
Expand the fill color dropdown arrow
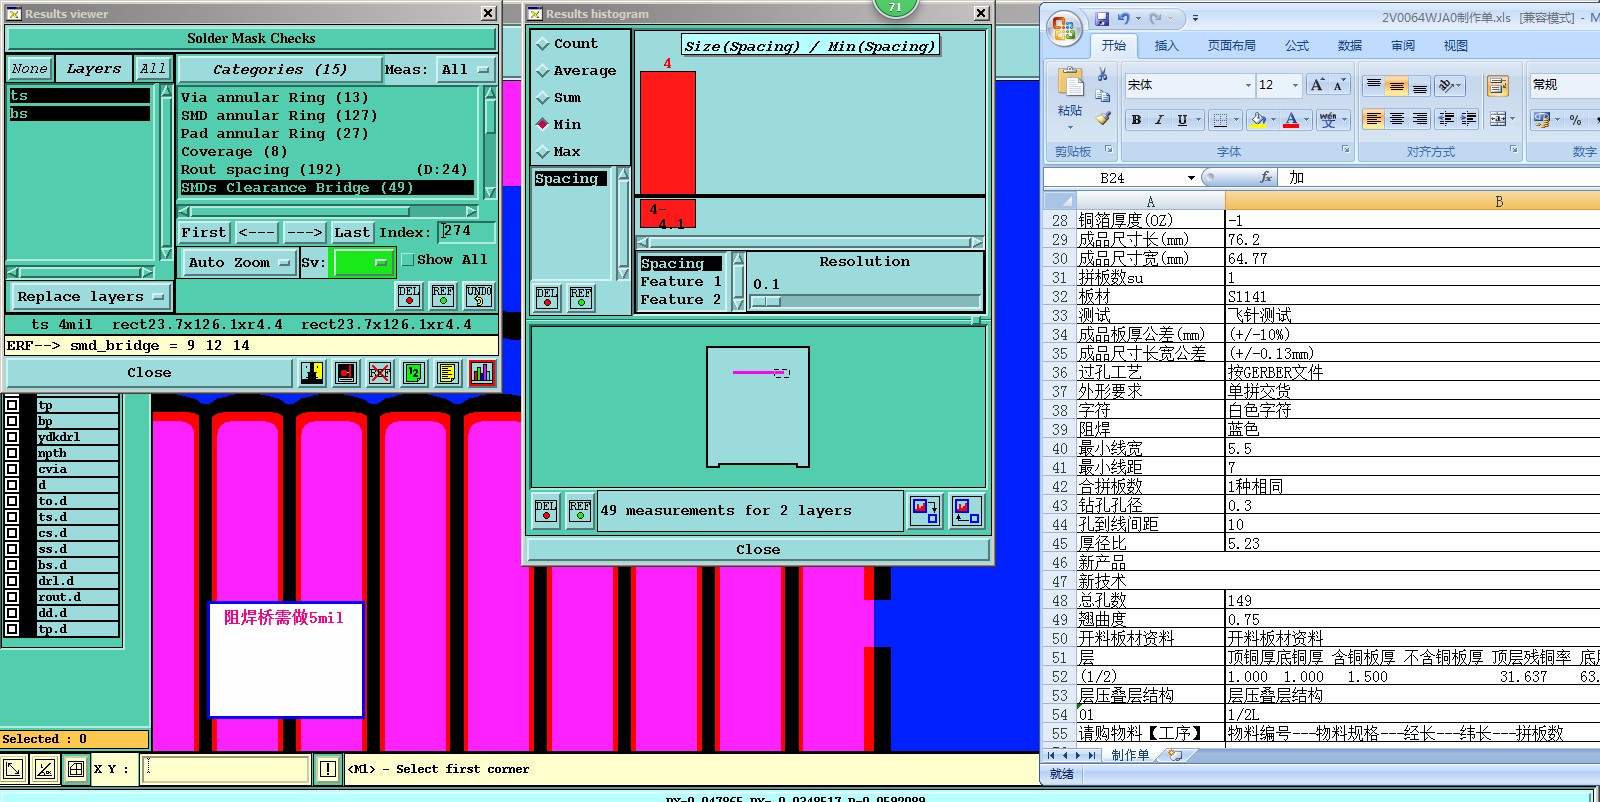point(1273,120)
